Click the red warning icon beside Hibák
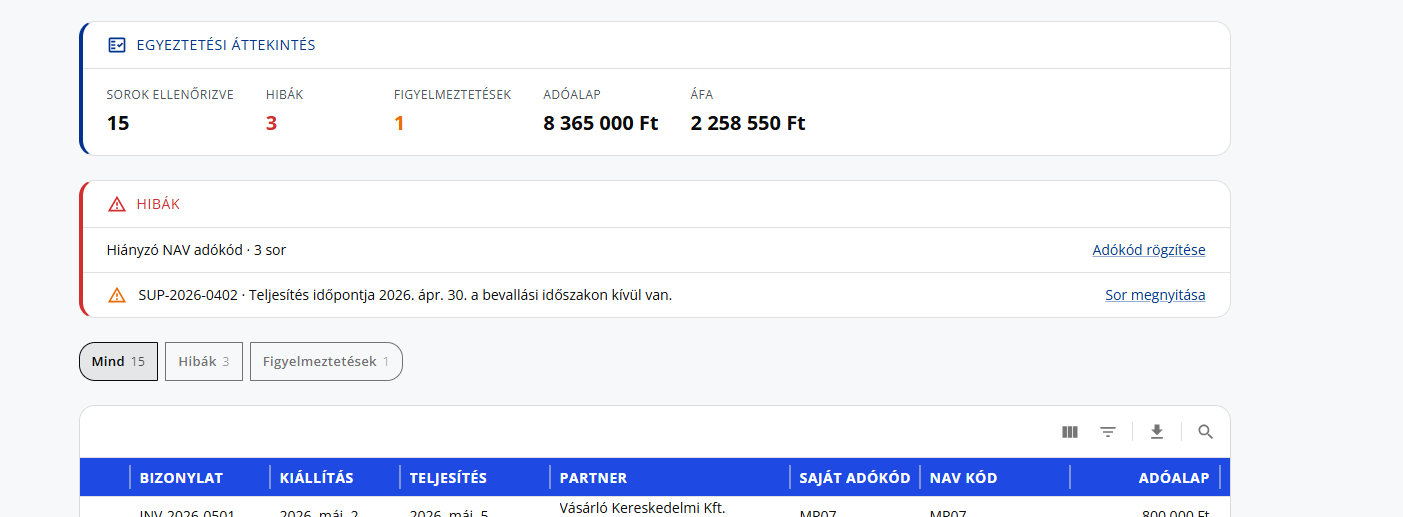Image resolution: width=1403 pixels, height=517 pixels. tap(117, 204)
